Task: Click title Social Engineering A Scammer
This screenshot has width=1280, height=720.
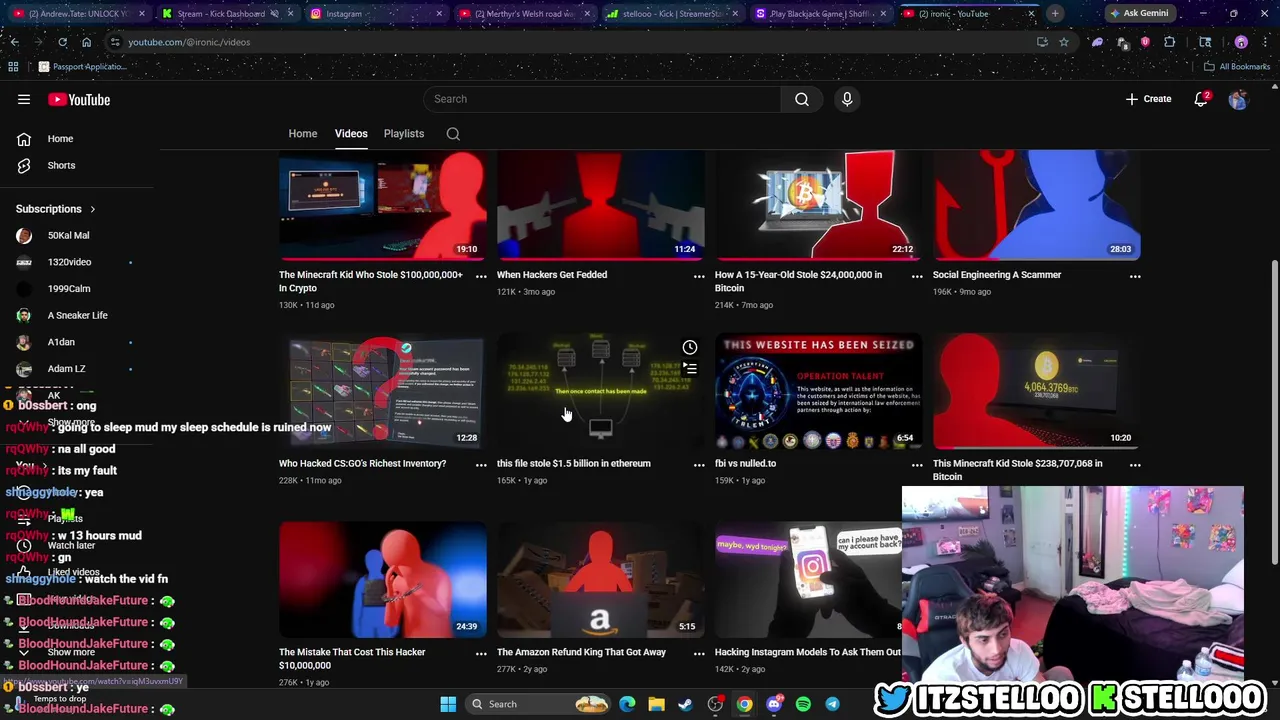Action: pyautogui.click(x=997, y=275)
